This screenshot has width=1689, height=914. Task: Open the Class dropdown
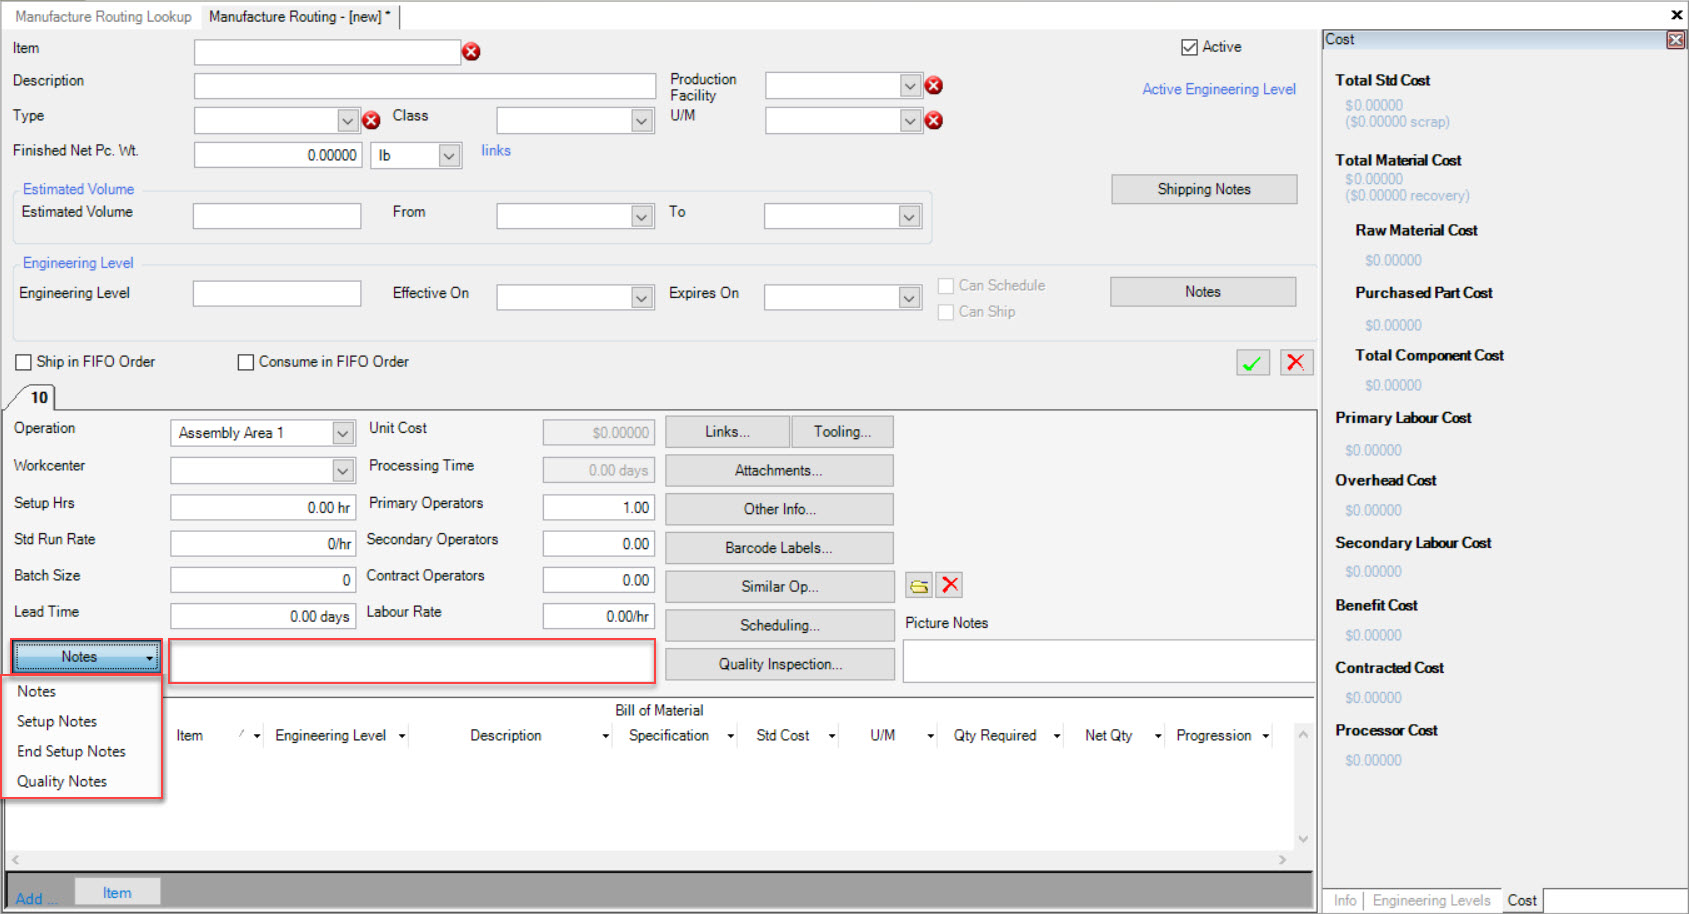point(642,121)
